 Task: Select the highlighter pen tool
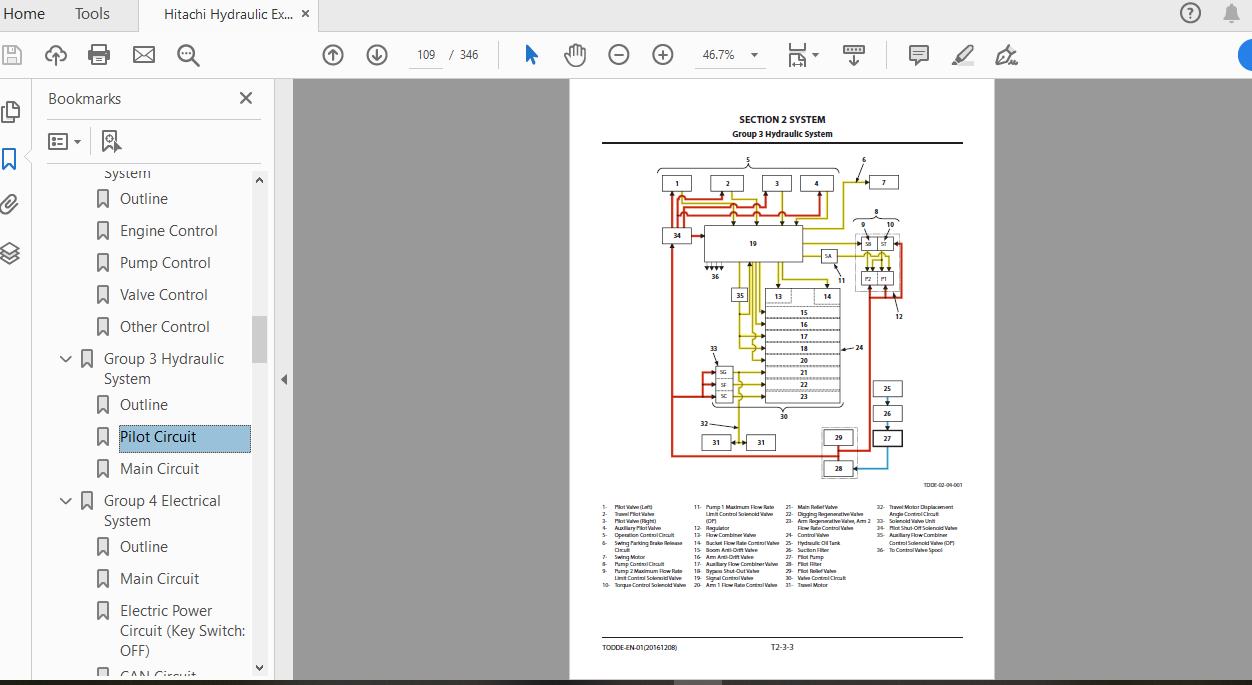pos(963,55)
